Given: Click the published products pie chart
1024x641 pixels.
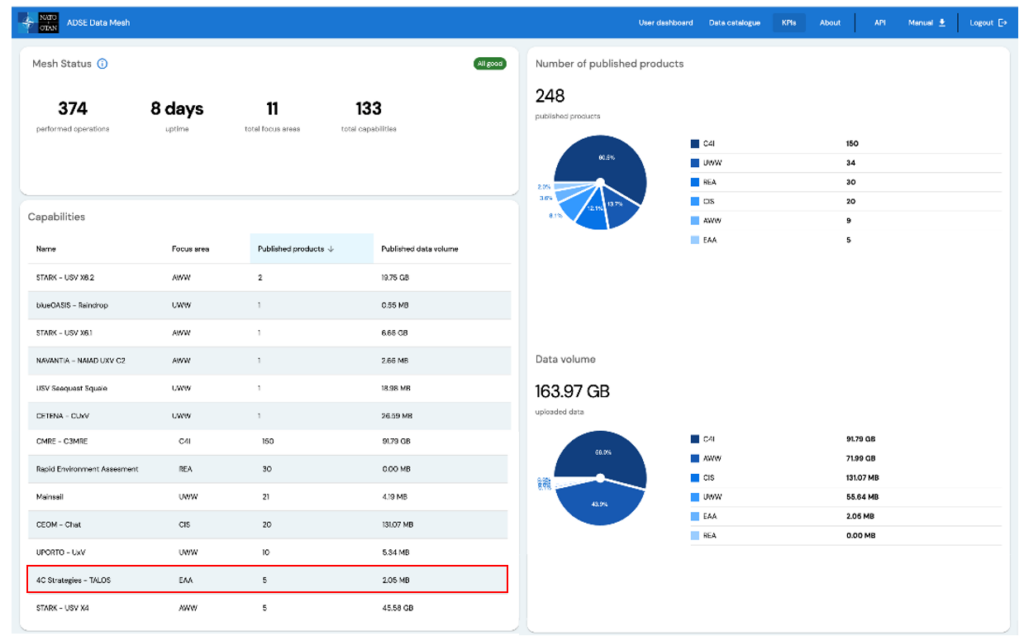Looking at the screenshot, I should 600,182.
